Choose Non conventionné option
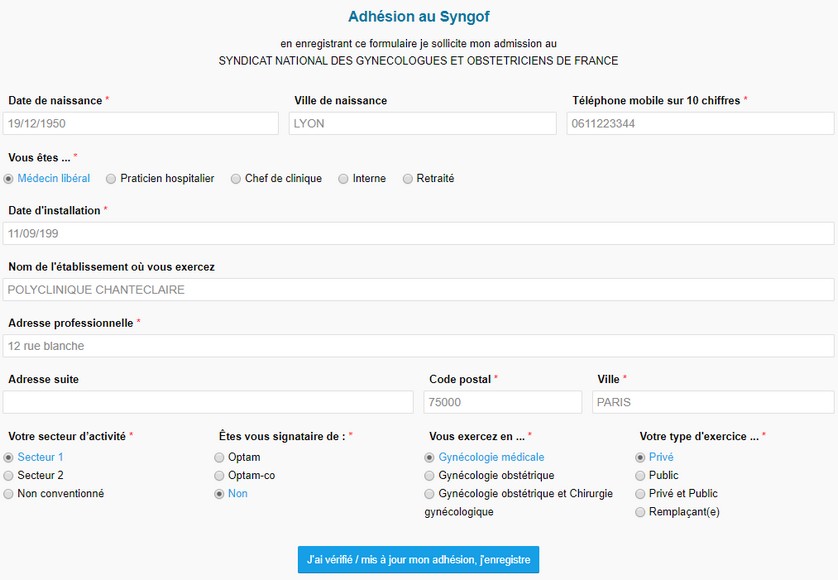Image resolution: width=838 pixels, height=580 pixels. coord(9,494)
